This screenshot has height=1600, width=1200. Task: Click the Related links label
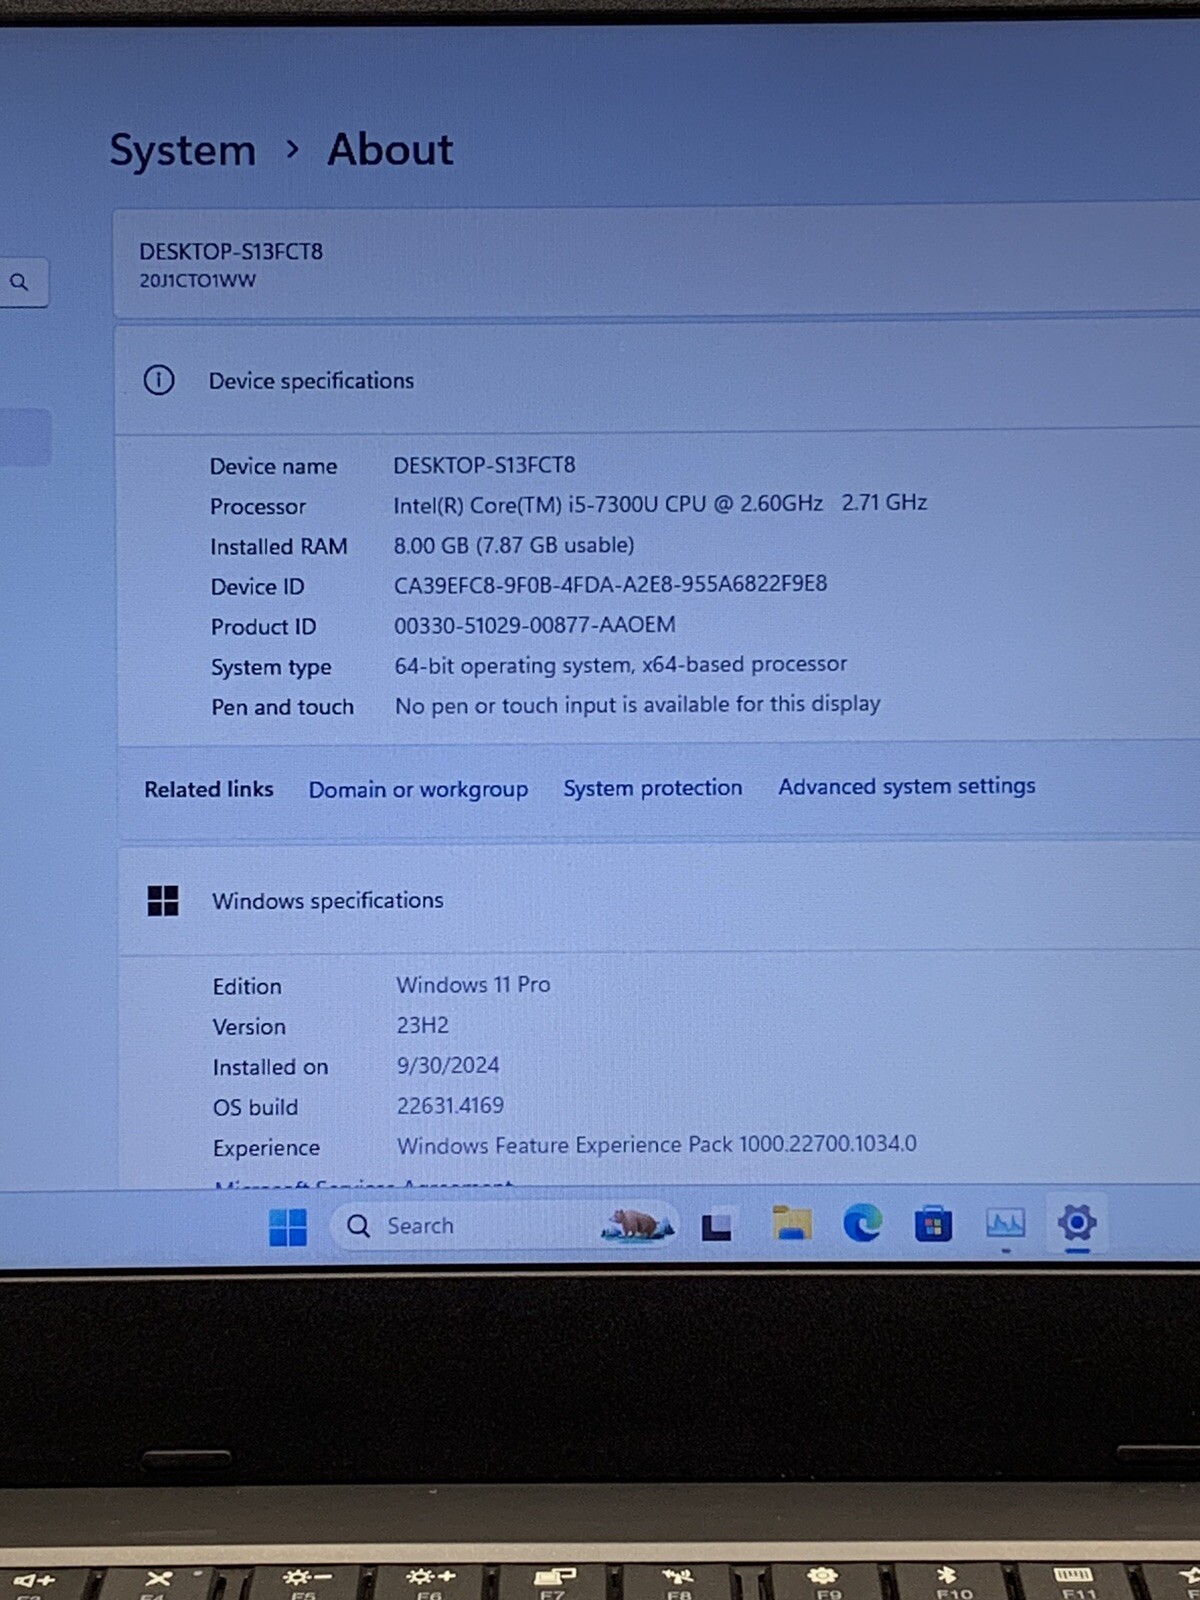tap(209, 790)
